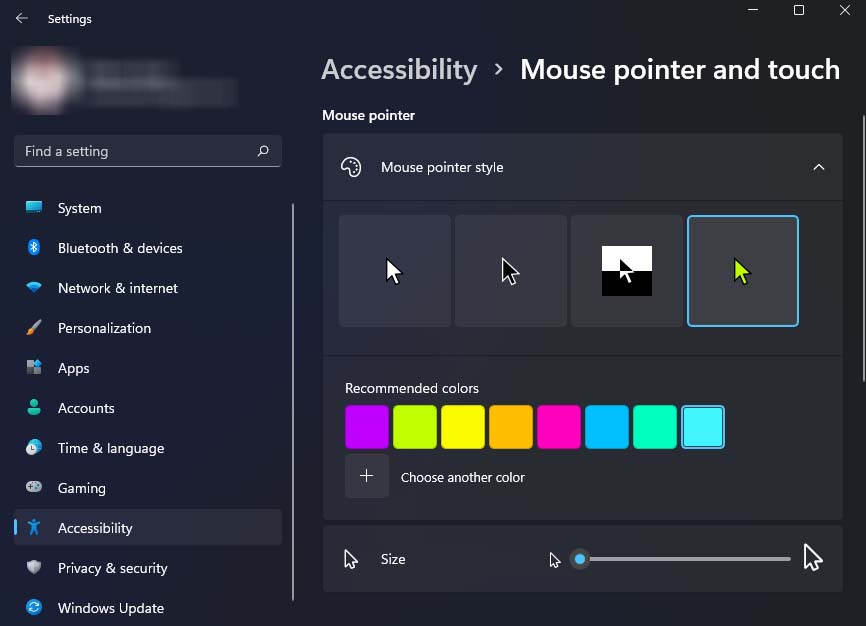866x626 pixels.
Task: Go back using the arrow icon
Action: coord(22,18)
